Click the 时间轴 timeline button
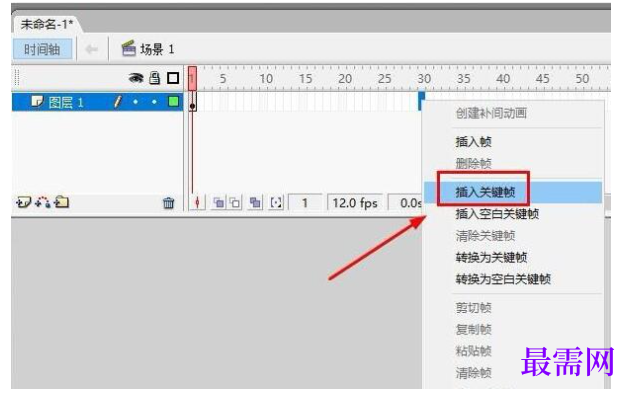Image resolution: width=633 pixels, height=393 pixels. pos(42,49)
